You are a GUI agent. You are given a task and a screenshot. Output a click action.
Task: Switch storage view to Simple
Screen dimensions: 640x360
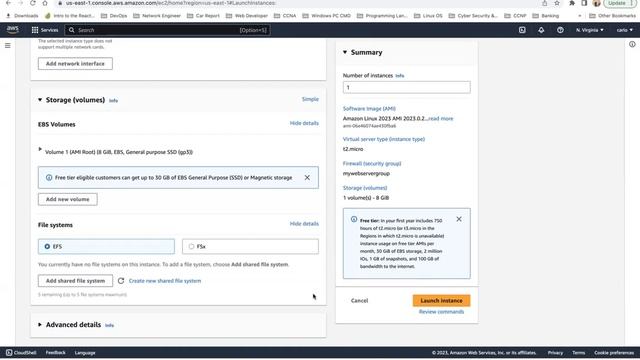(310, 99)
